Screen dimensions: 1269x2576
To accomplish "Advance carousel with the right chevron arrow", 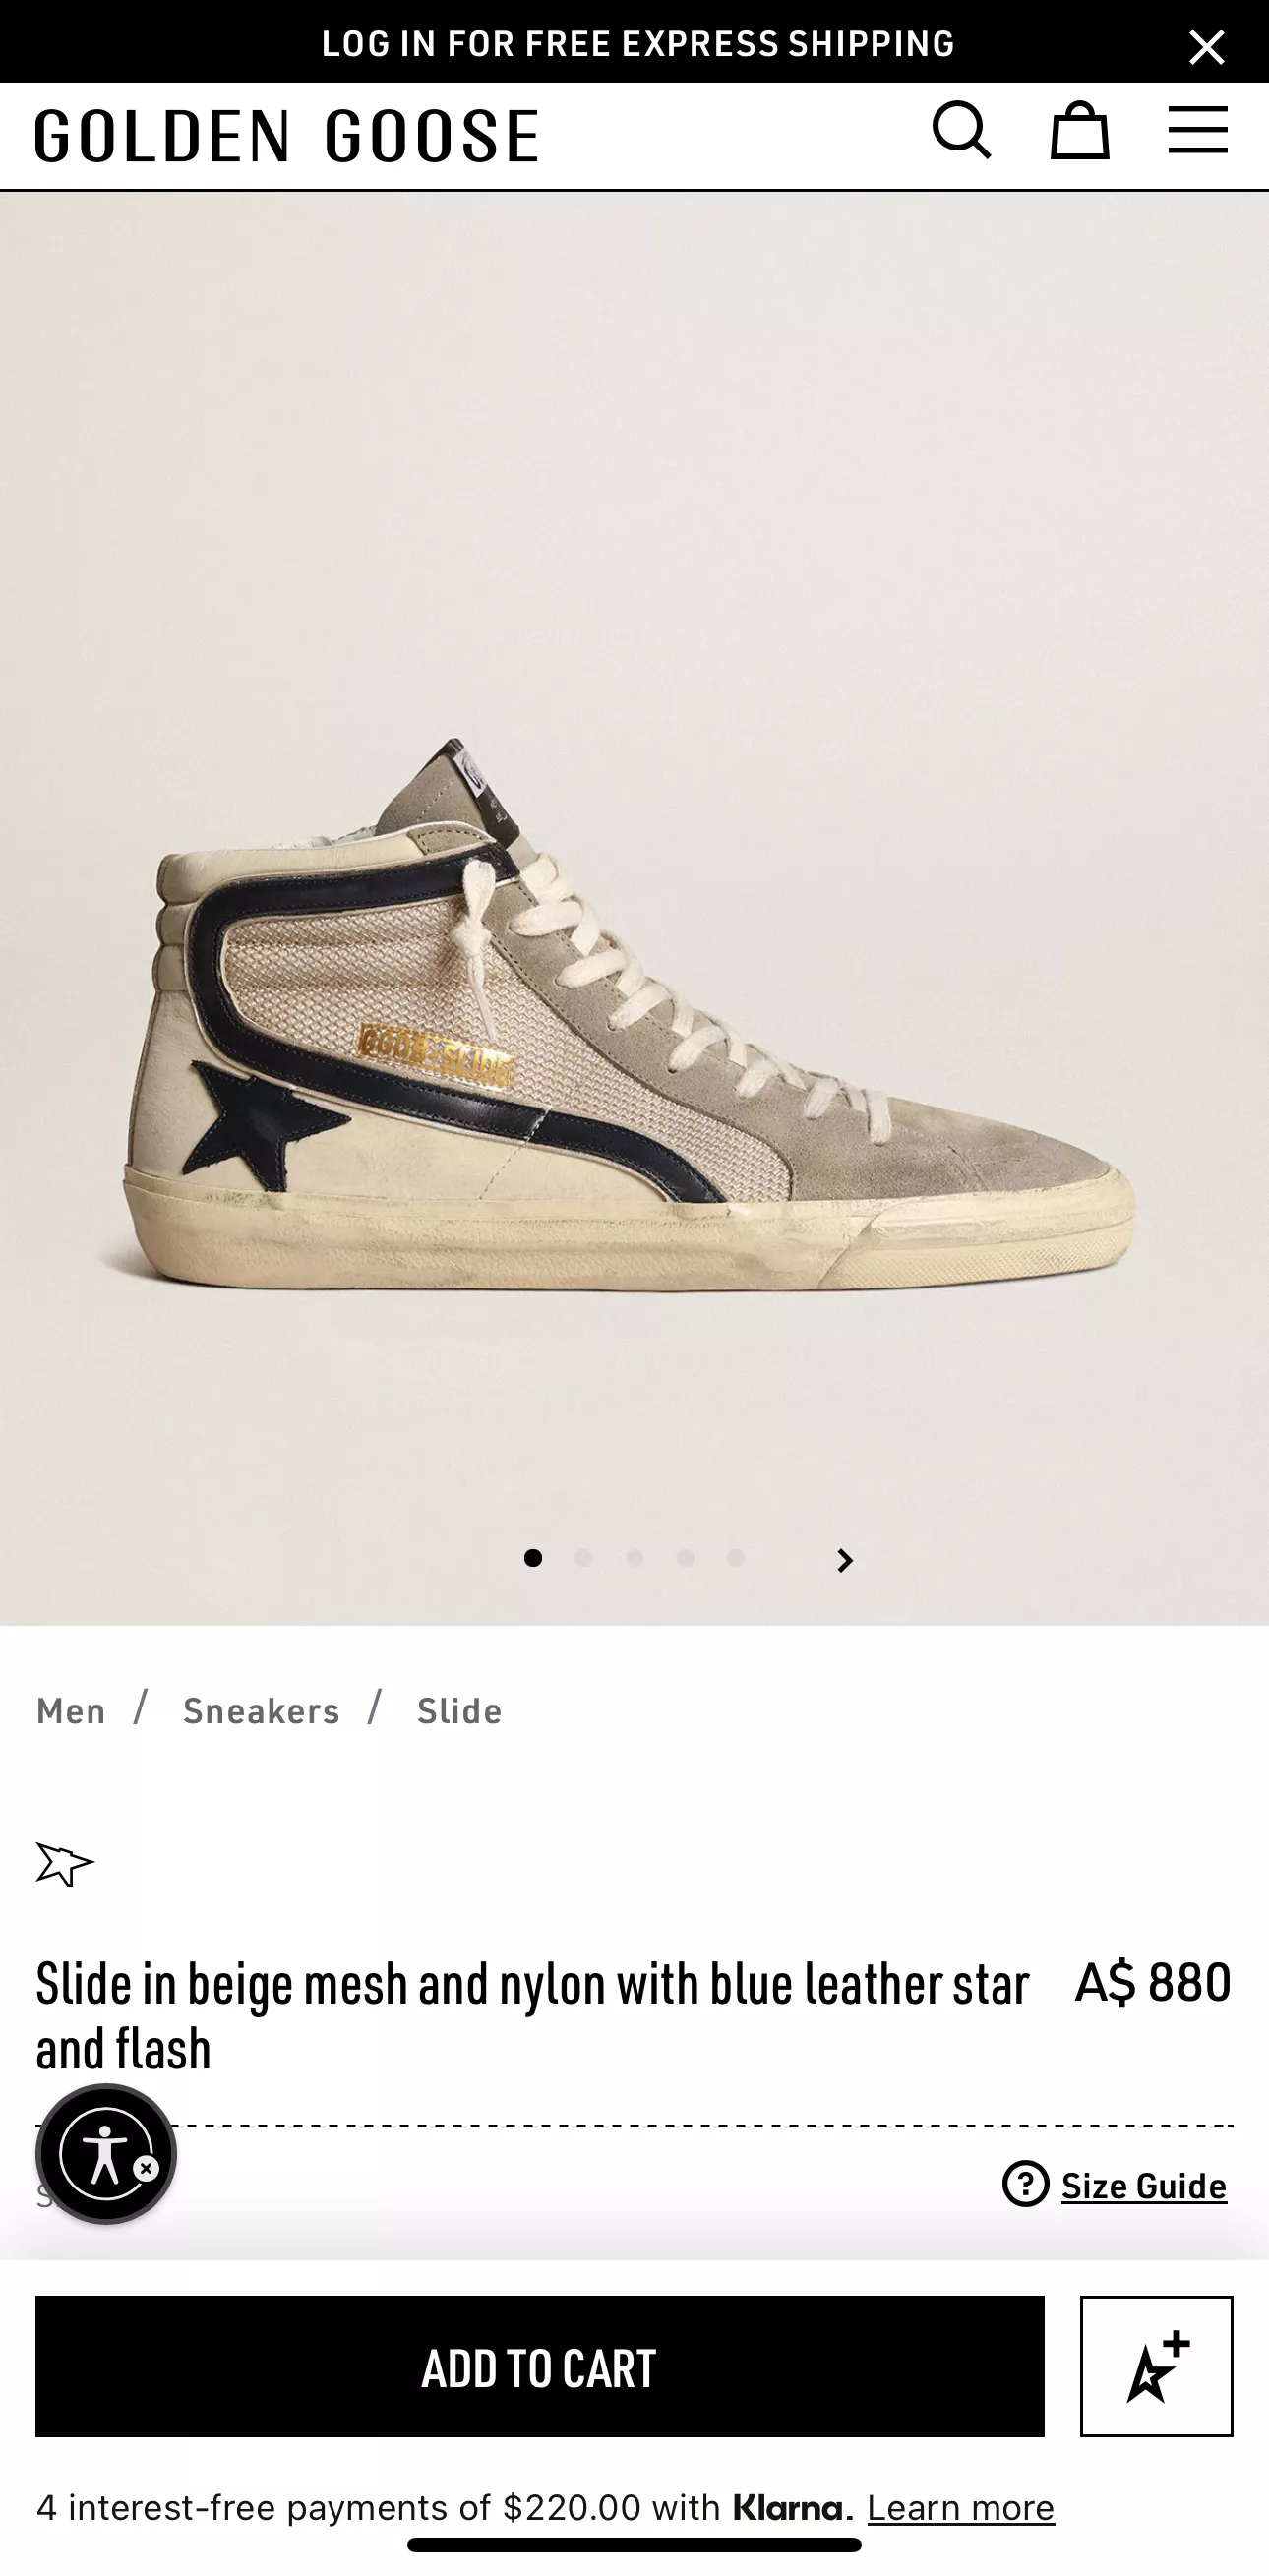I will click(x=845, y=1560).
